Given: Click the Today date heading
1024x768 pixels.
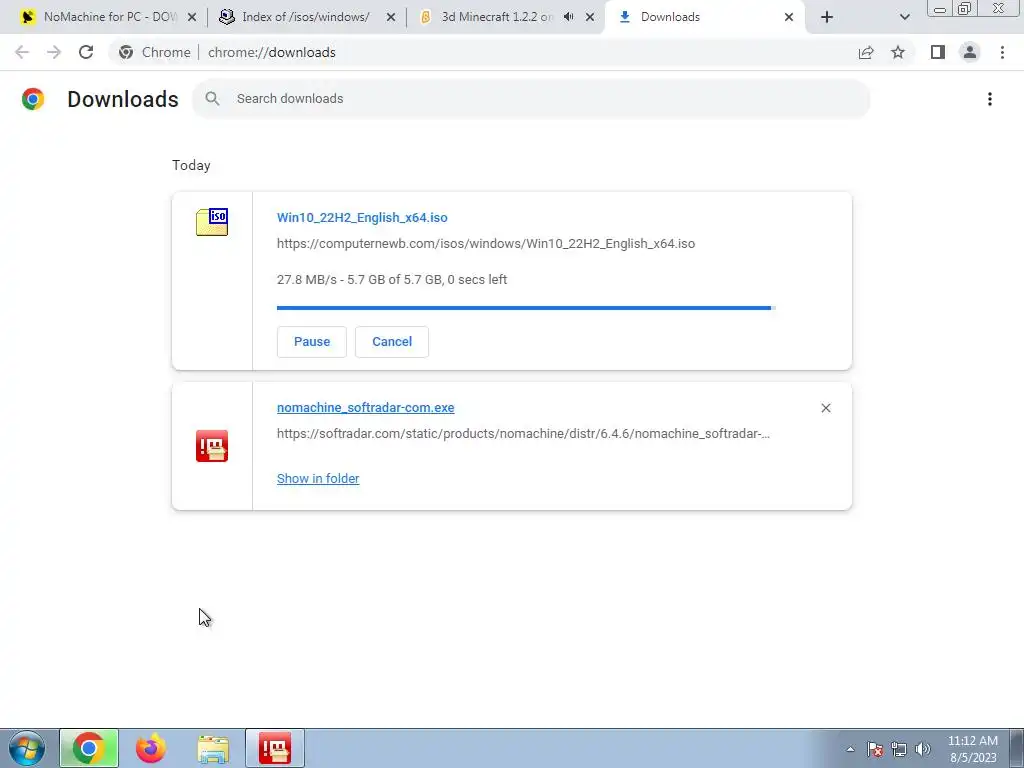Looking at the screenshot, I should [191, 165].
